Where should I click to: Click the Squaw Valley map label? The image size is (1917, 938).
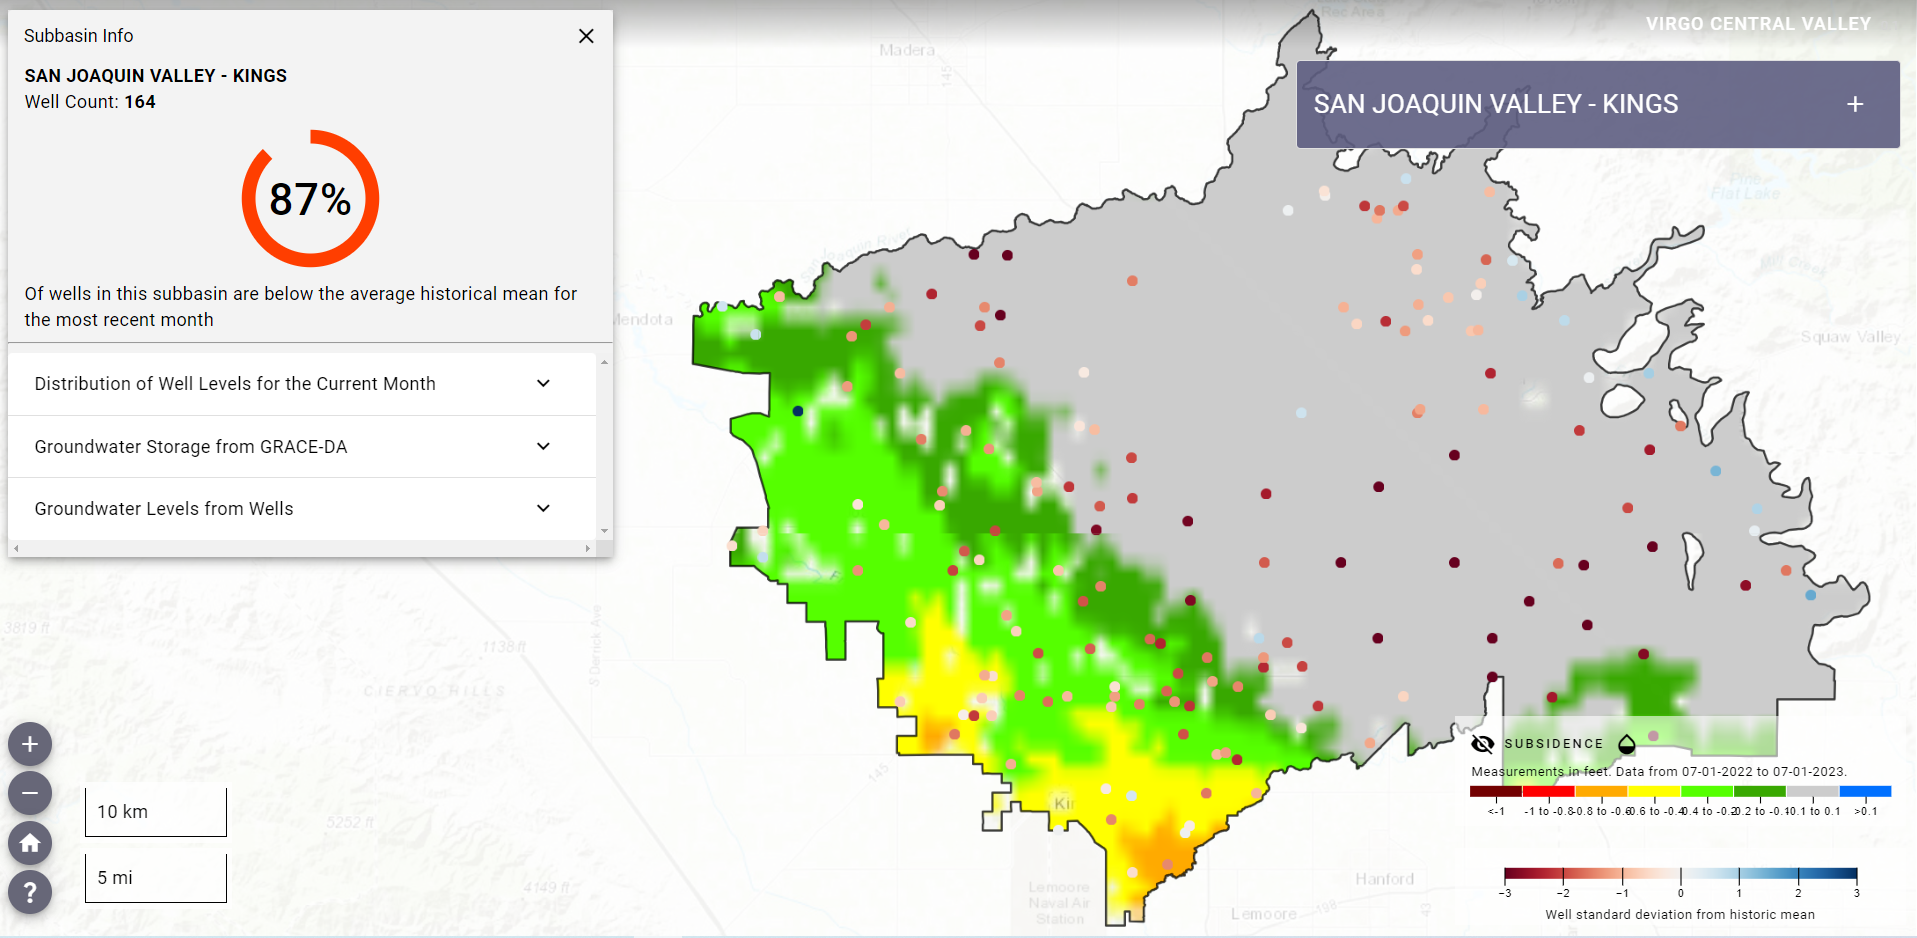(1850, 337)
